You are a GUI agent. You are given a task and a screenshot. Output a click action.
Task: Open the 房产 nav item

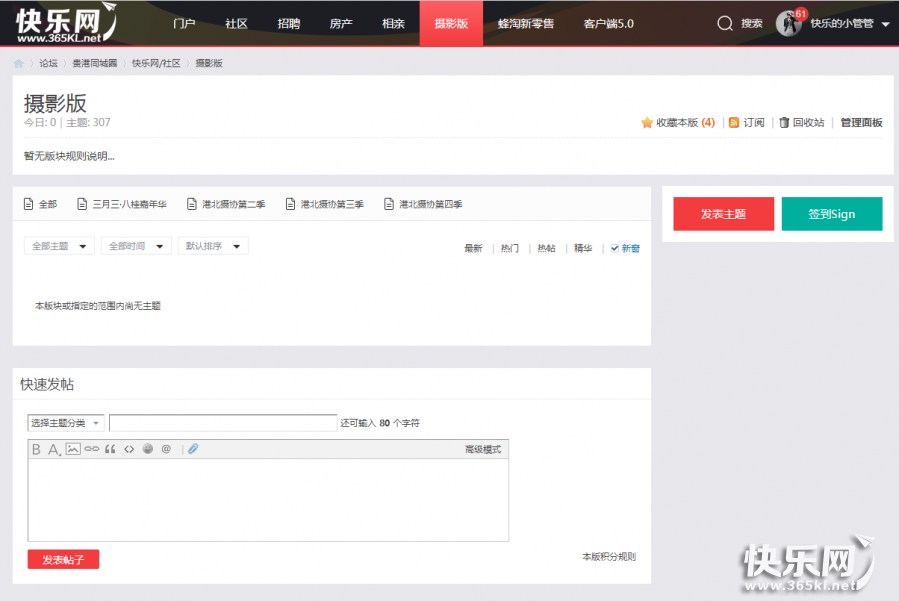pyautogui.click(x=341, y=24)
